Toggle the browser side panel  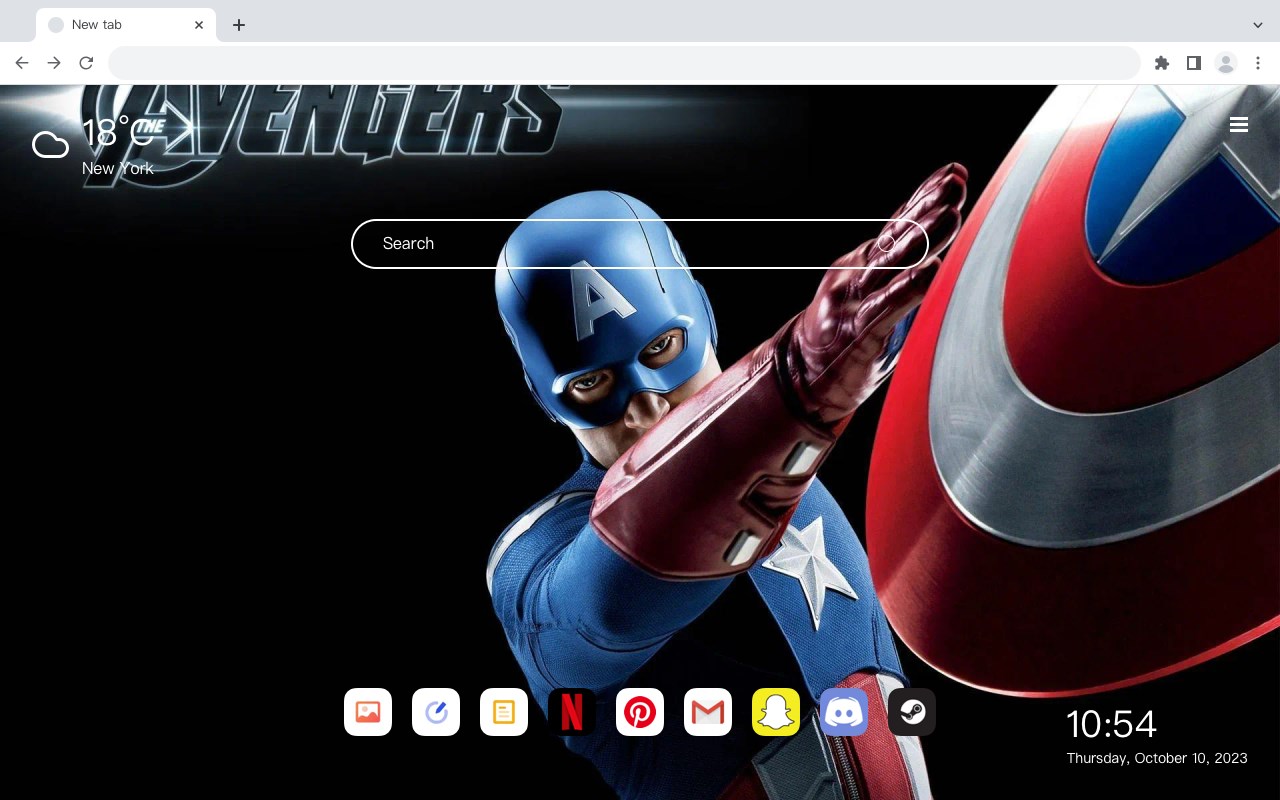1193,63
